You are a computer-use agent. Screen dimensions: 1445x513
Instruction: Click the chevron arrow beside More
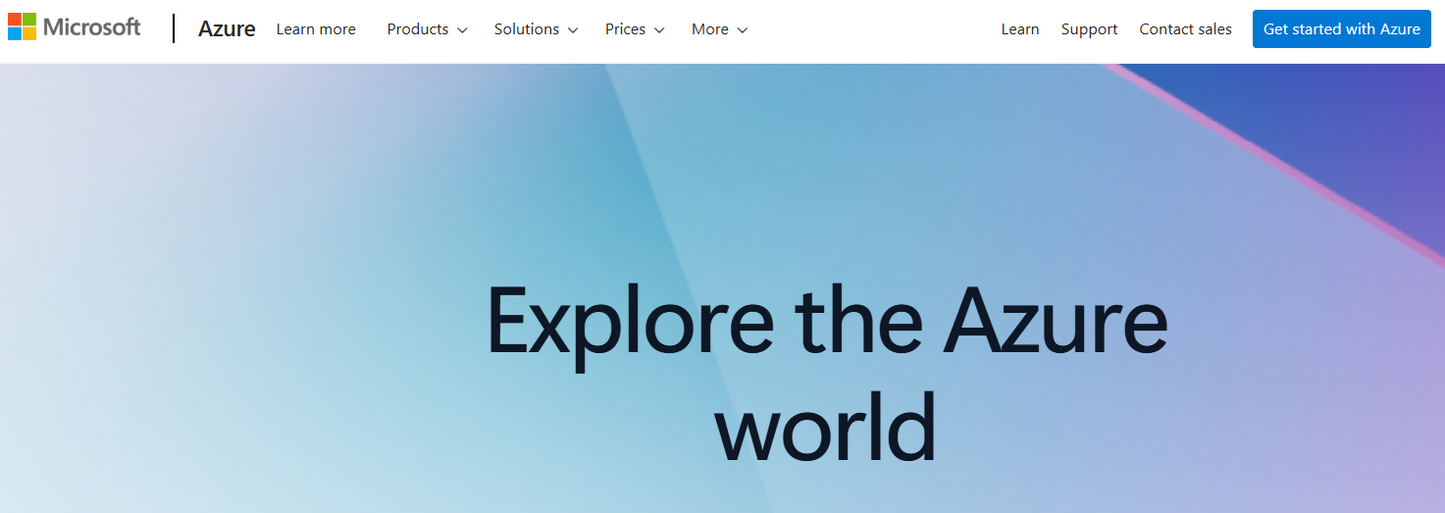[742, 30]
